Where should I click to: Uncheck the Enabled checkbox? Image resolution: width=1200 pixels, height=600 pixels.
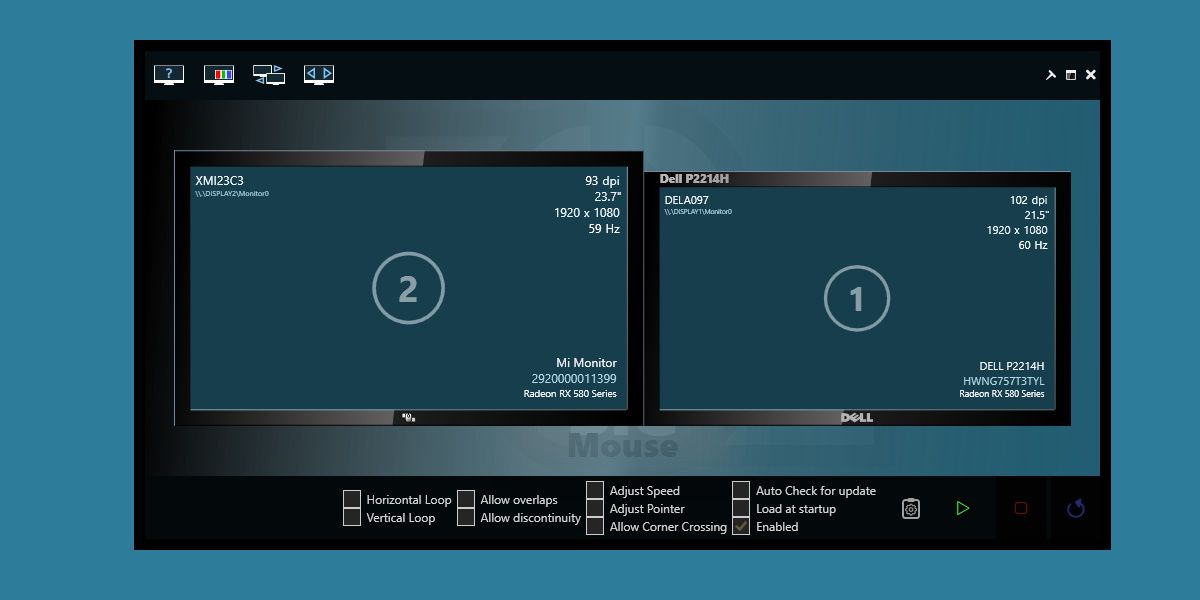(741, 526)
